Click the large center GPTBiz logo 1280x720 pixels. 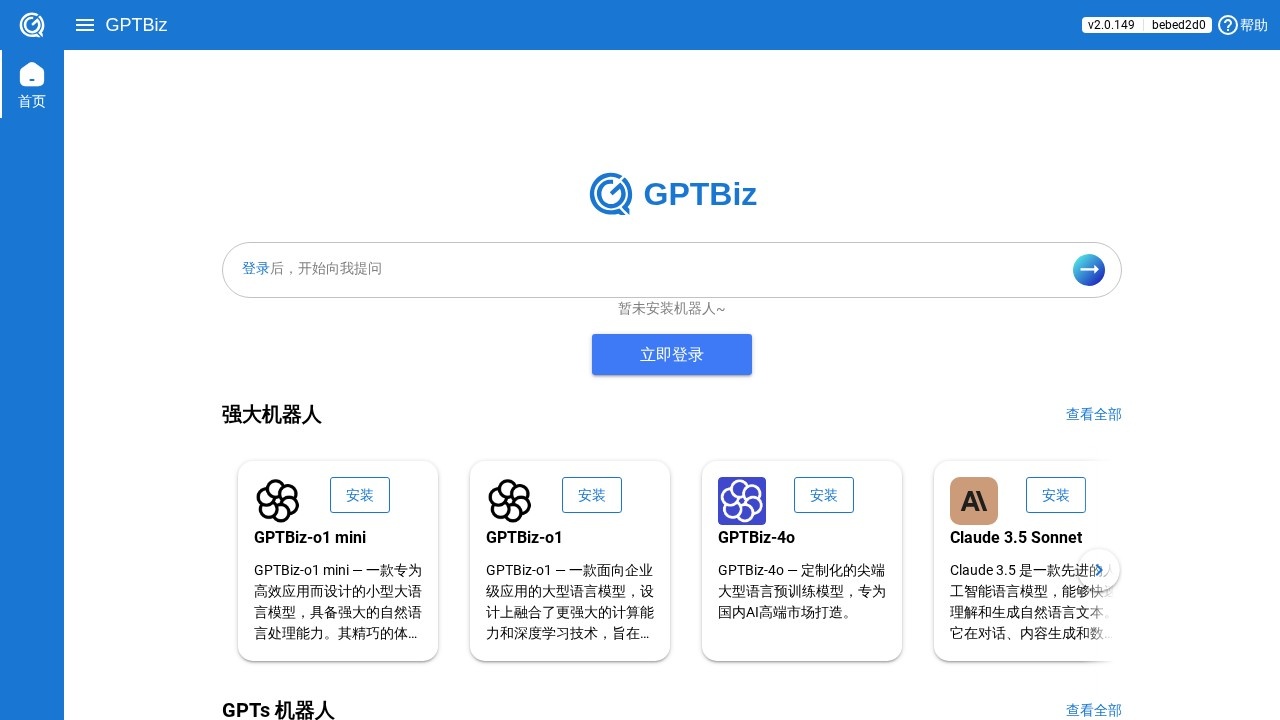coord(672,194)
